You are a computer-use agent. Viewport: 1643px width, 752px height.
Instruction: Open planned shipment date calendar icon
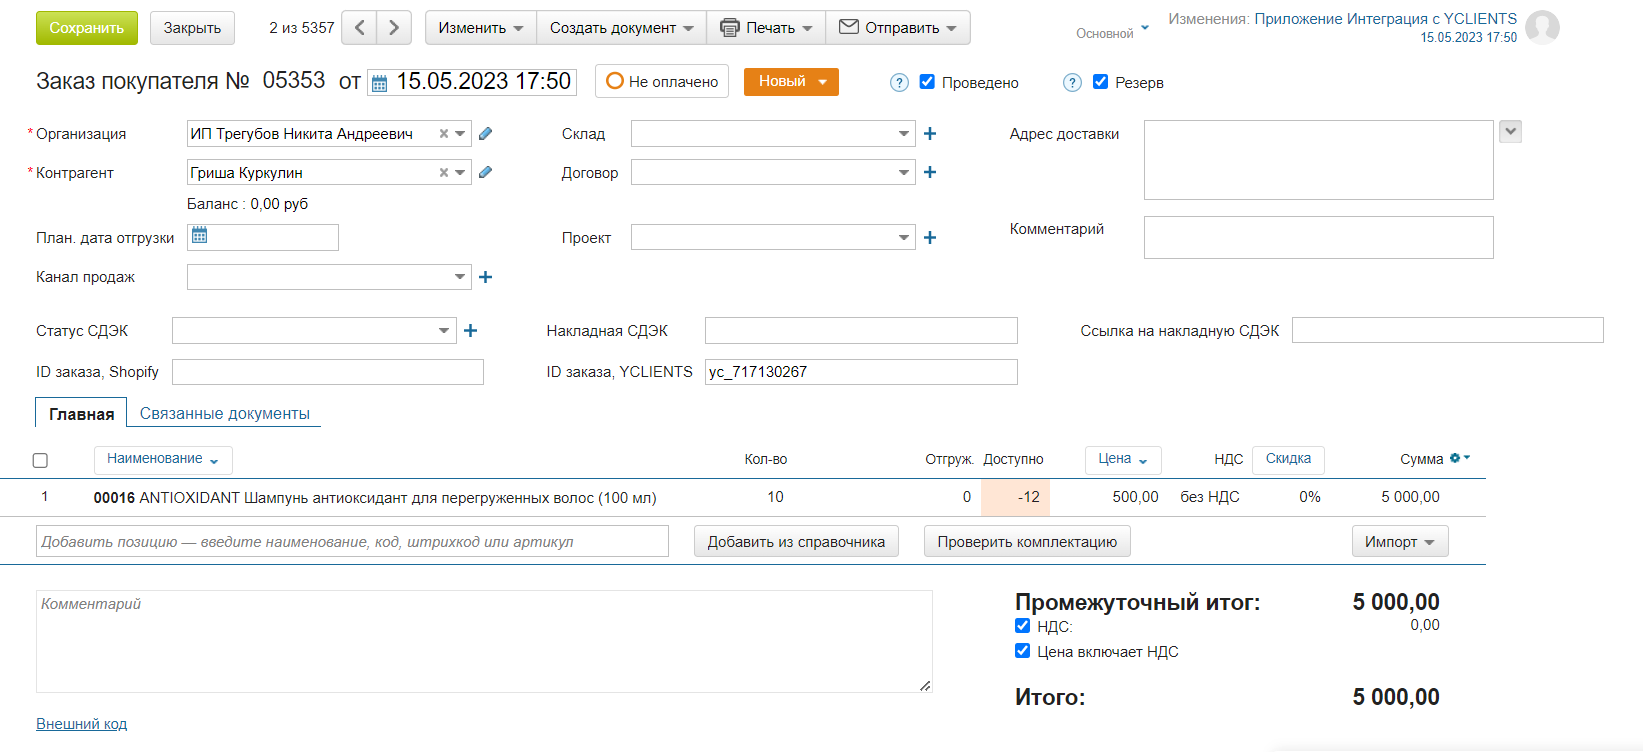point(200,235)
